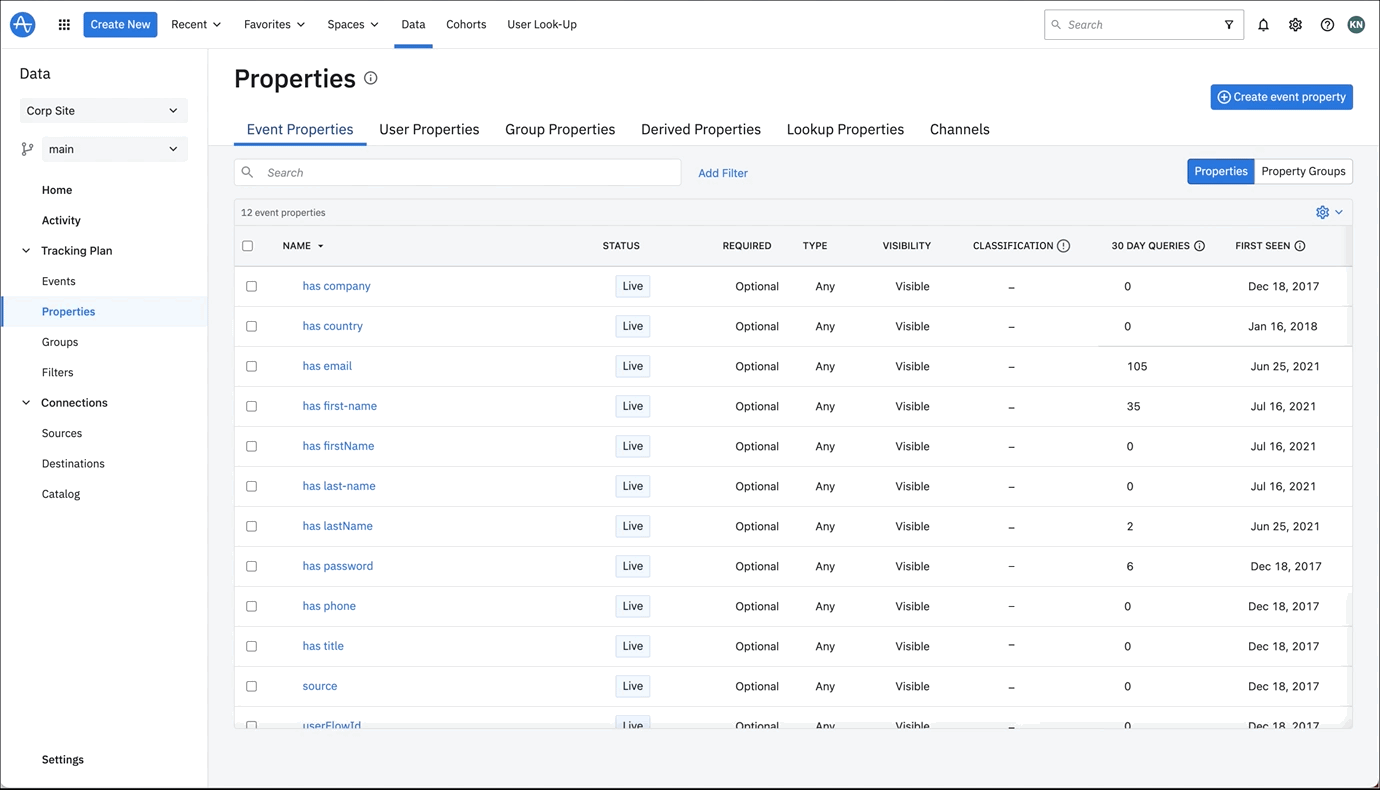The width and height of the screenshot is (1380, 790).
Task: Toggle the select-all header checkbox
Action: [248, 246]
